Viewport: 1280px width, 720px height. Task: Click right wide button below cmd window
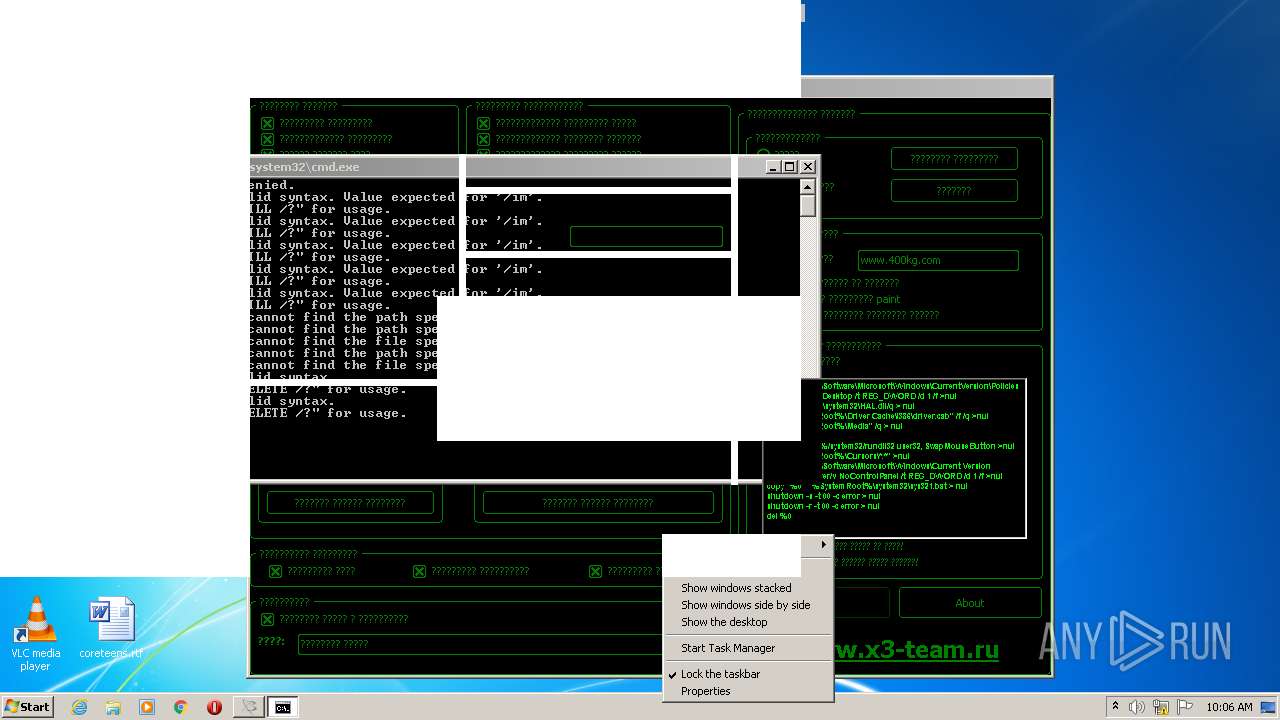pyautogui.click(x=598, y=503)
